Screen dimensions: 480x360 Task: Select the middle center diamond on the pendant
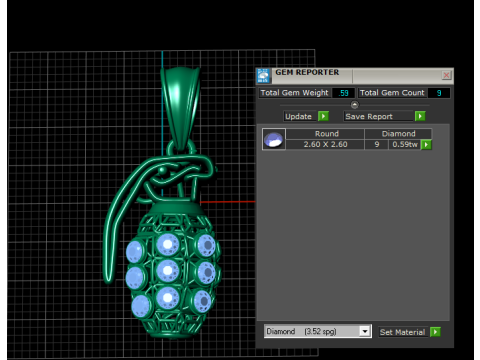[x=167, y=271]
